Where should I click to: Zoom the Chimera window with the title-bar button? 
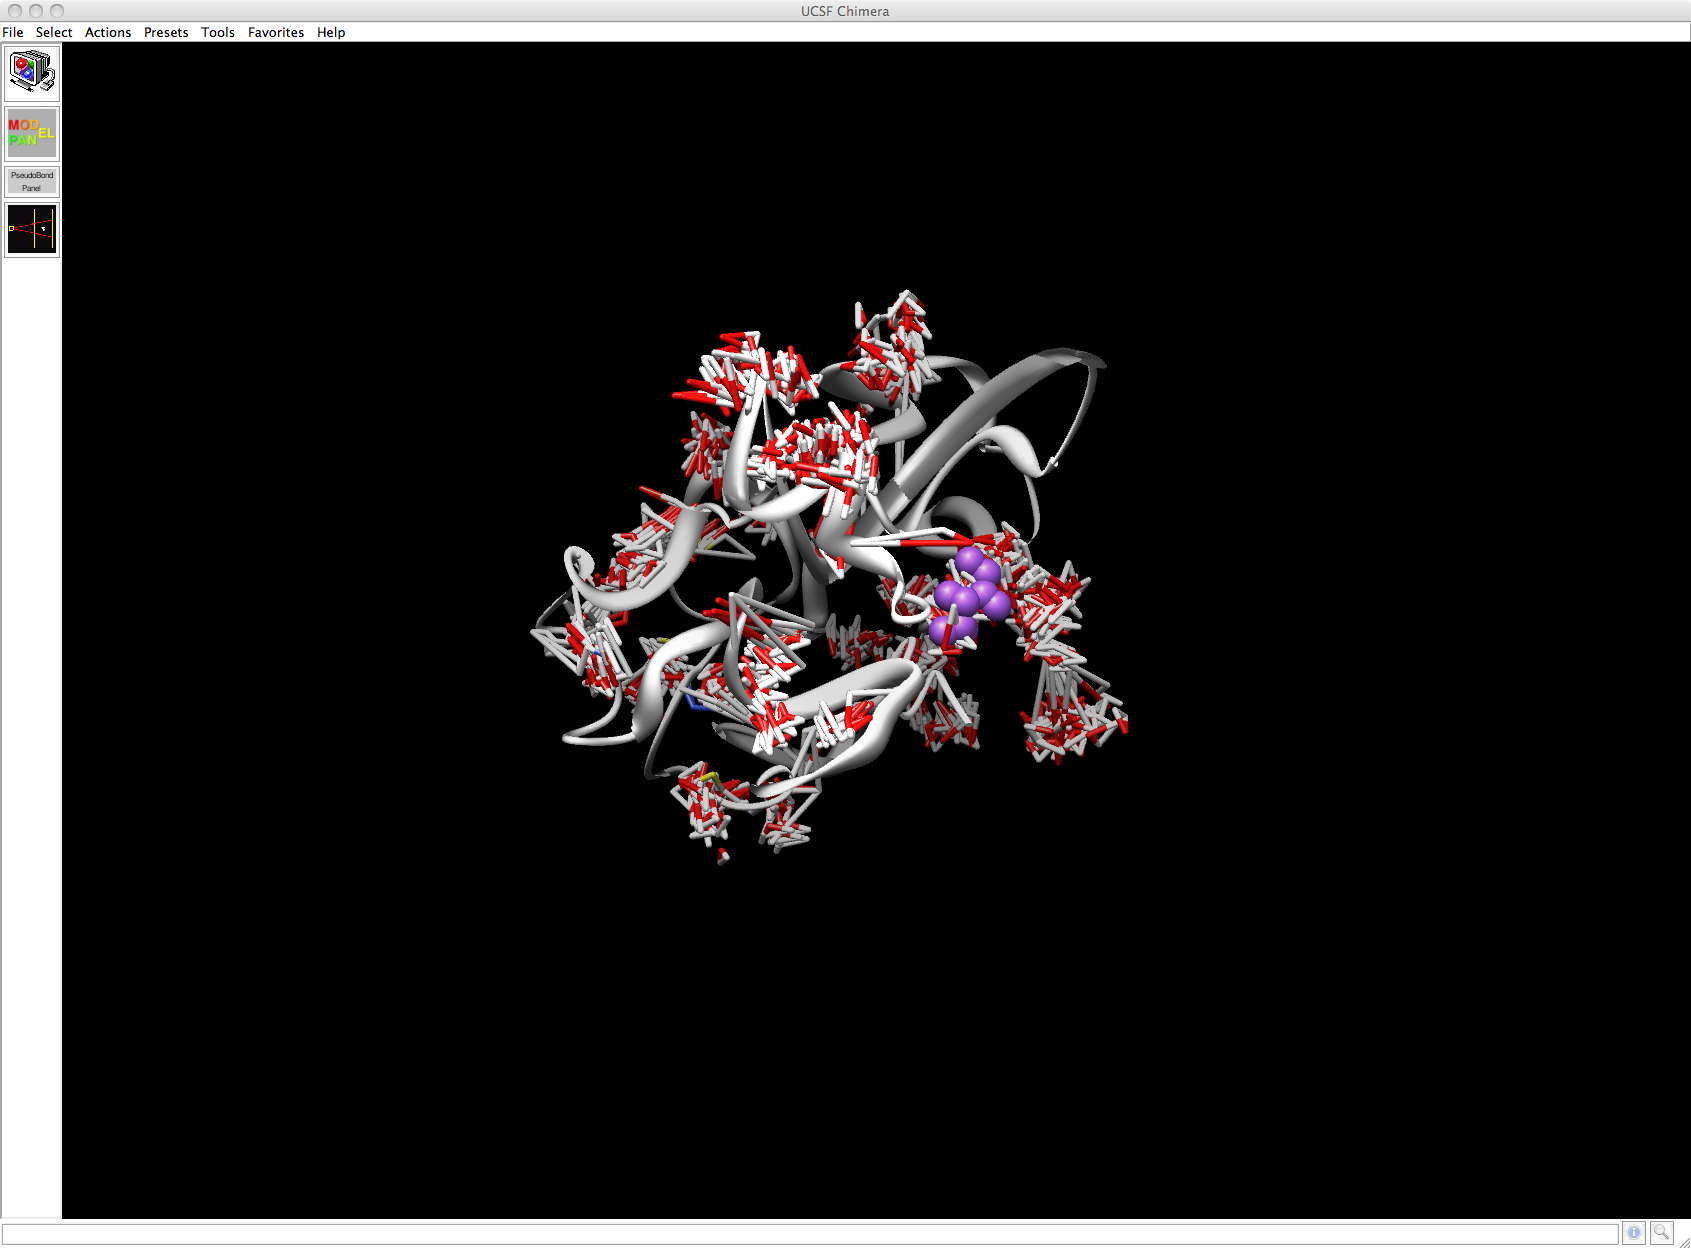(x=57, y=11)
